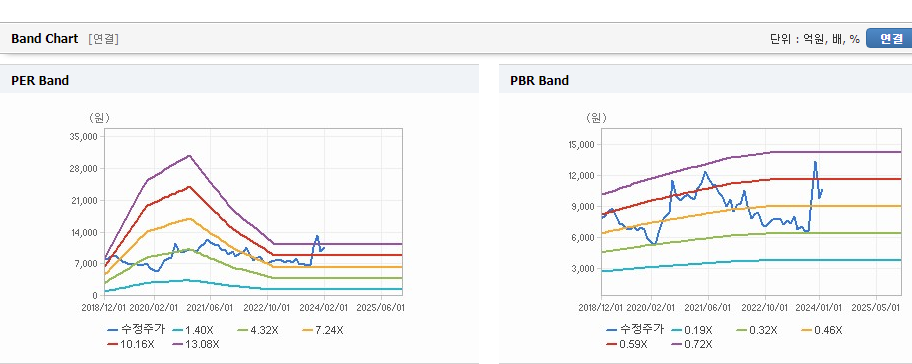The image size is (912, 364).
Task: Toggle the 7.24X legend entry
Action: pyautogui.click(x=323, y=330)
